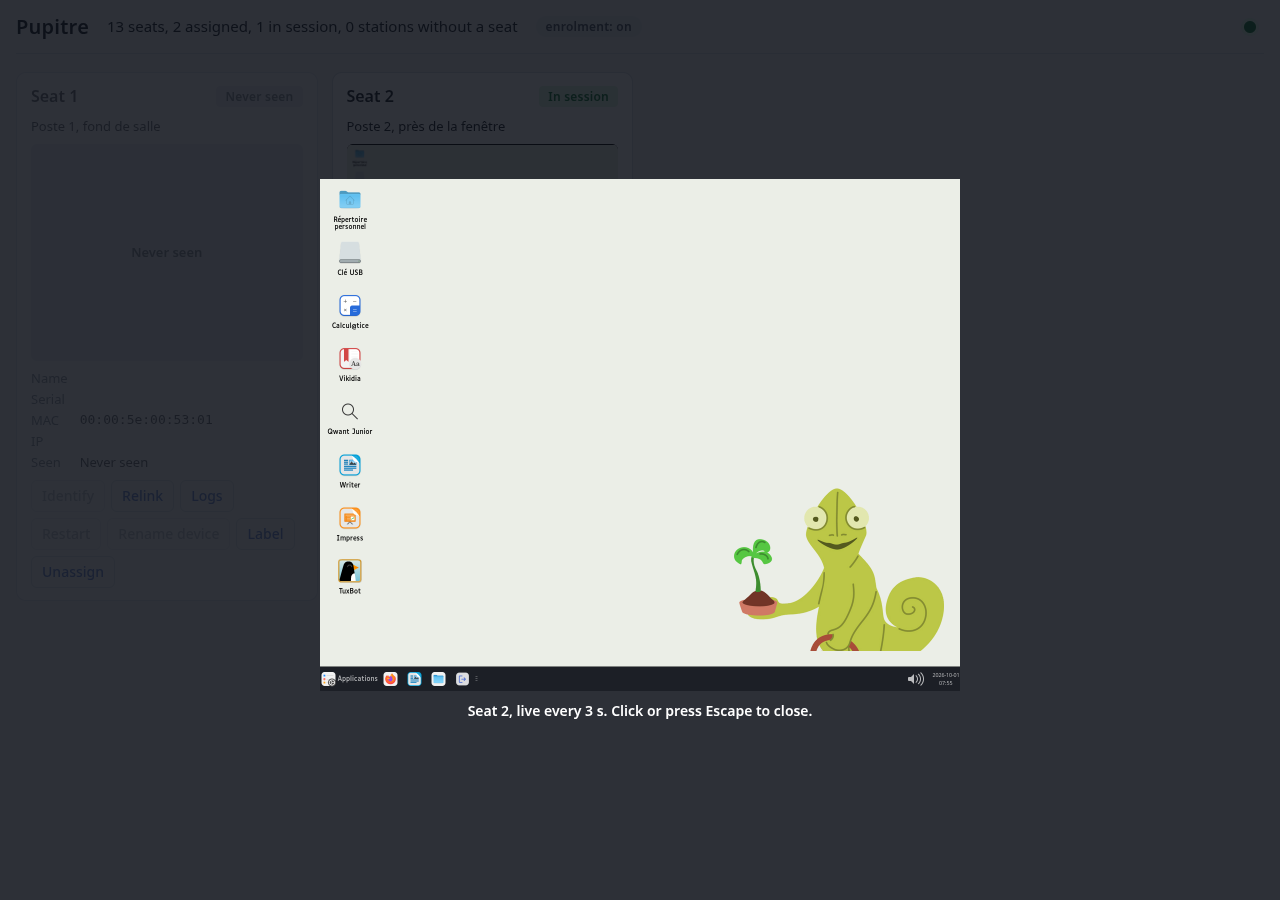Viewport: 1280px width, 900px height.
Task: Click the green connection status dot
Action: tap(1250, 27)
